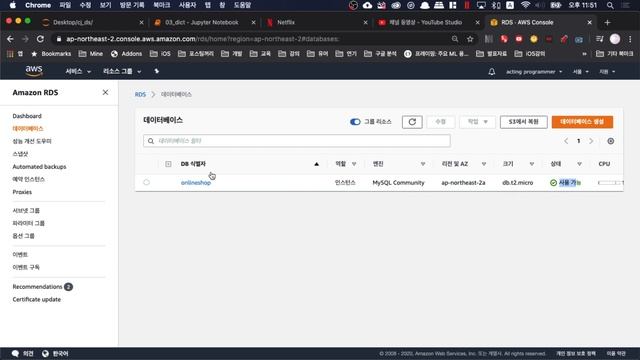Open the Apps shortcut in the bookmarks bar
Image resolution: width=640 pixels, height=360 pixels.
[10, 53]
